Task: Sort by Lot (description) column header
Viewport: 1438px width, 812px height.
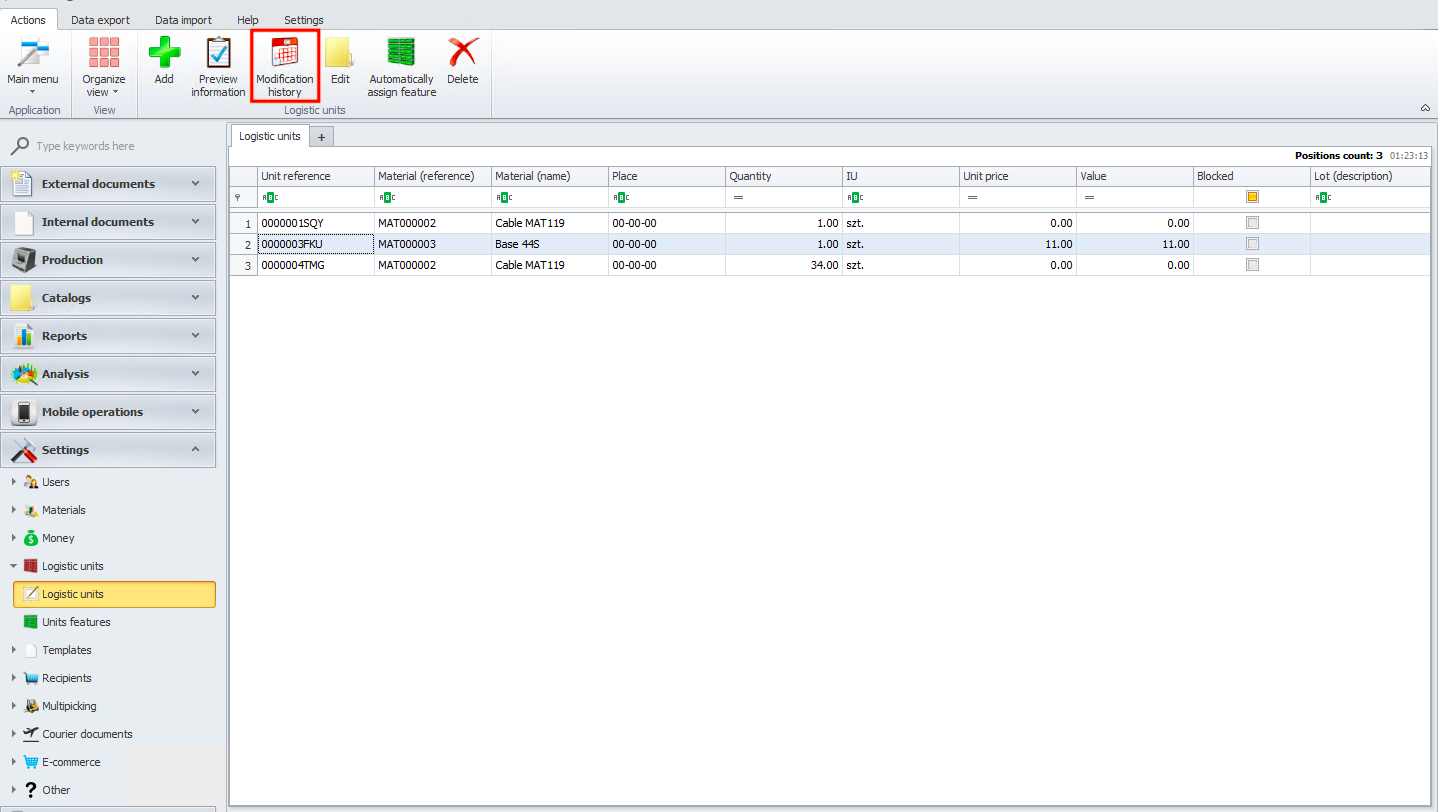Action: (x=1372, y=176)
